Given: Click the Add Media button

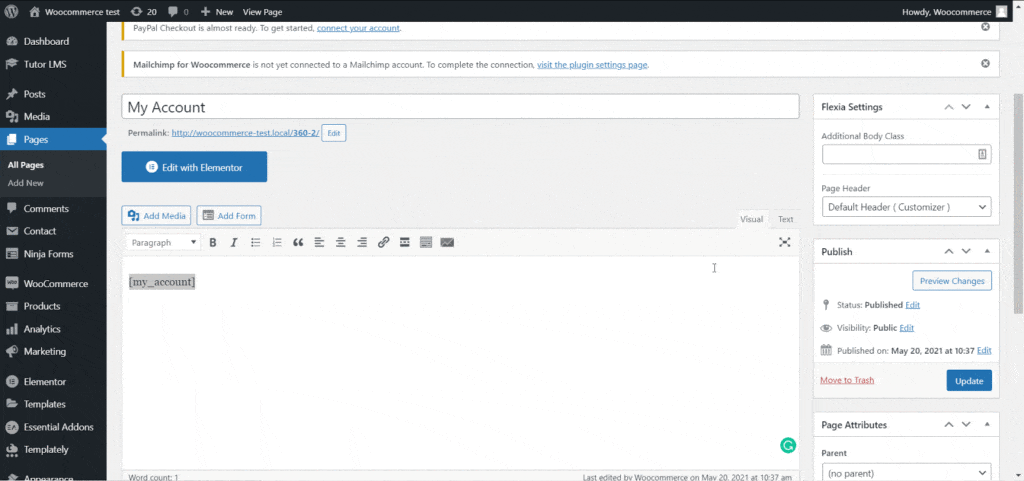Looking at the screenshot, I should point(156,215).
